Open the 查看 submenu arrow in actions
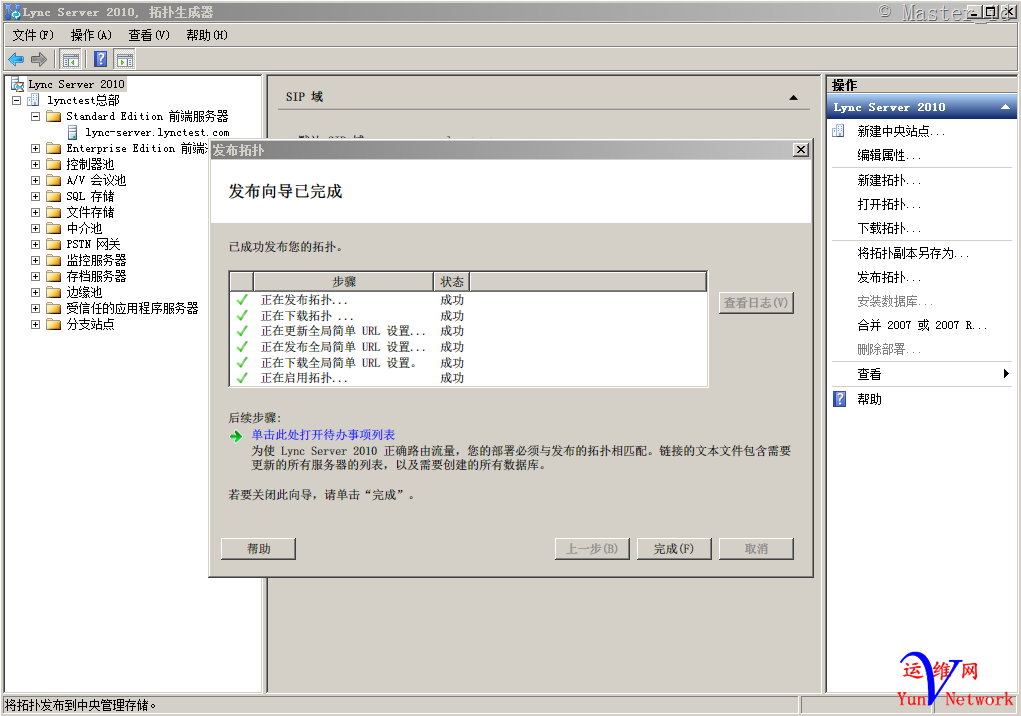The height and width of the screenshot is (716, 1021). pos(1006,374)
